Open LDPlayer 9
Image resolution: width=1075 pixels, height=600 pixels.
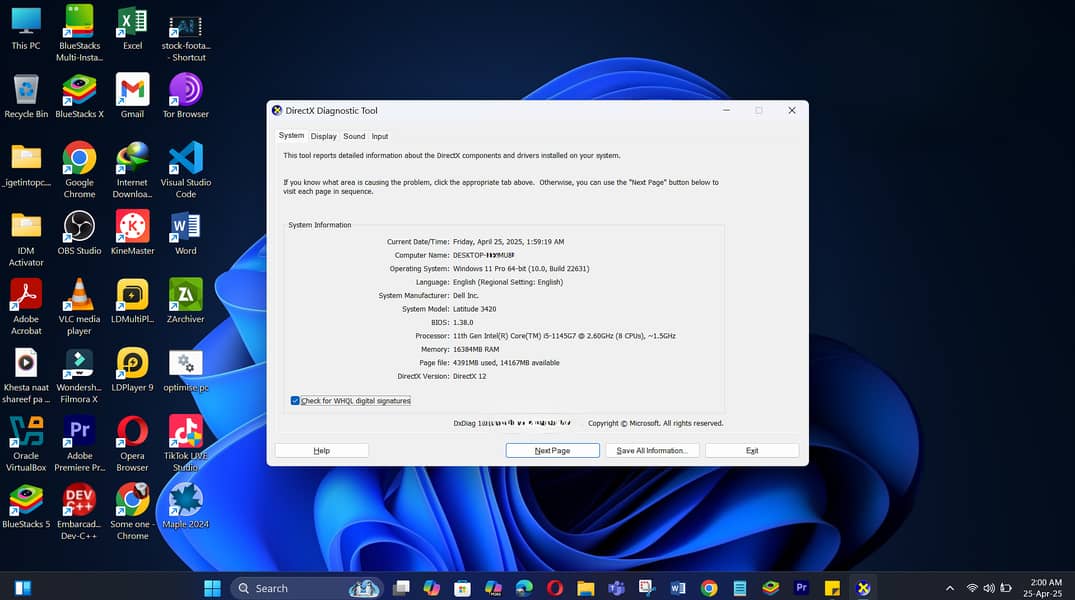pos(132,370)
